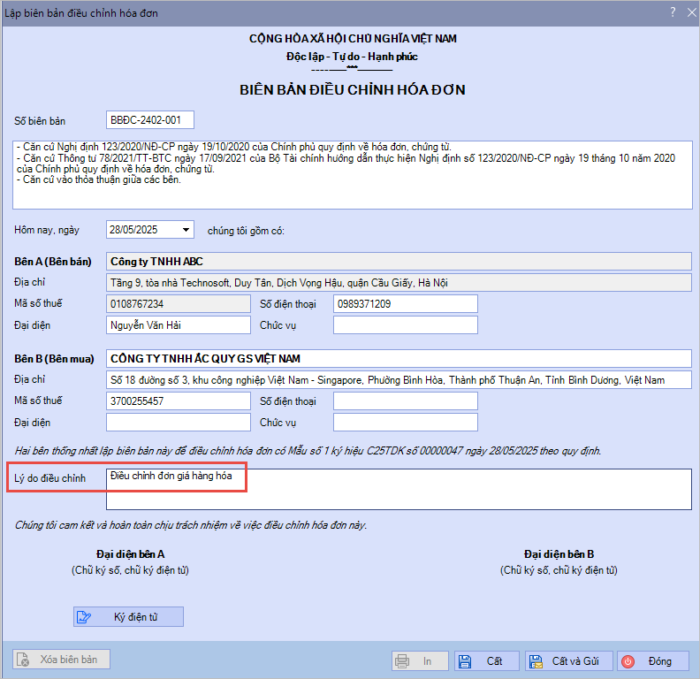Screen dimensions: 700x679
Task: Click the In print button
Action: 417,661
